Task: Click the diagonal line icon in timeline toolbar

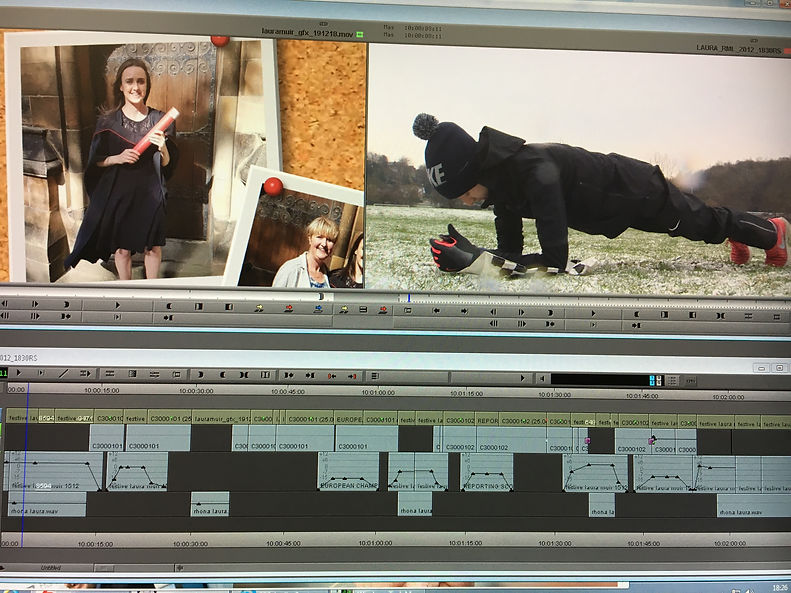Action: pyautogui.click(x=63, y=374)
